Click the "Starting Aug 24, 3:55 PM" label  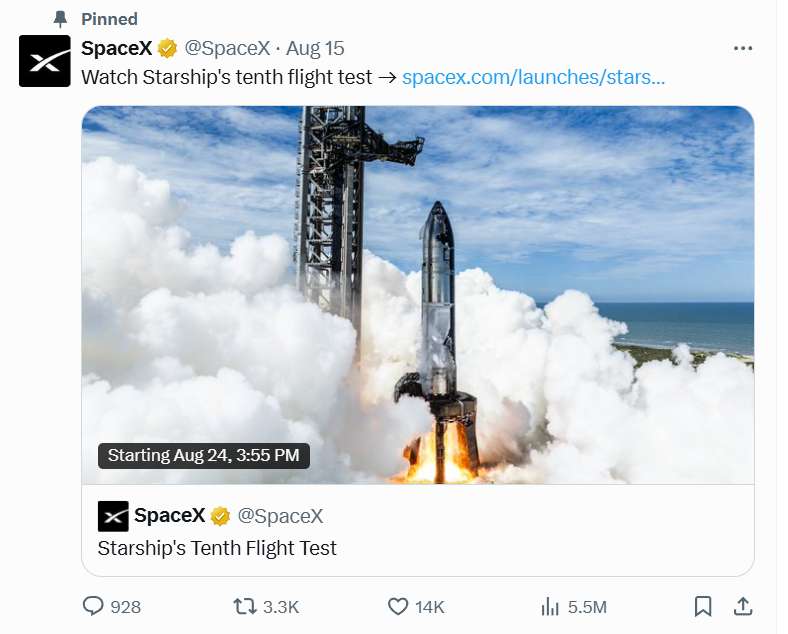tap(204, 455)
